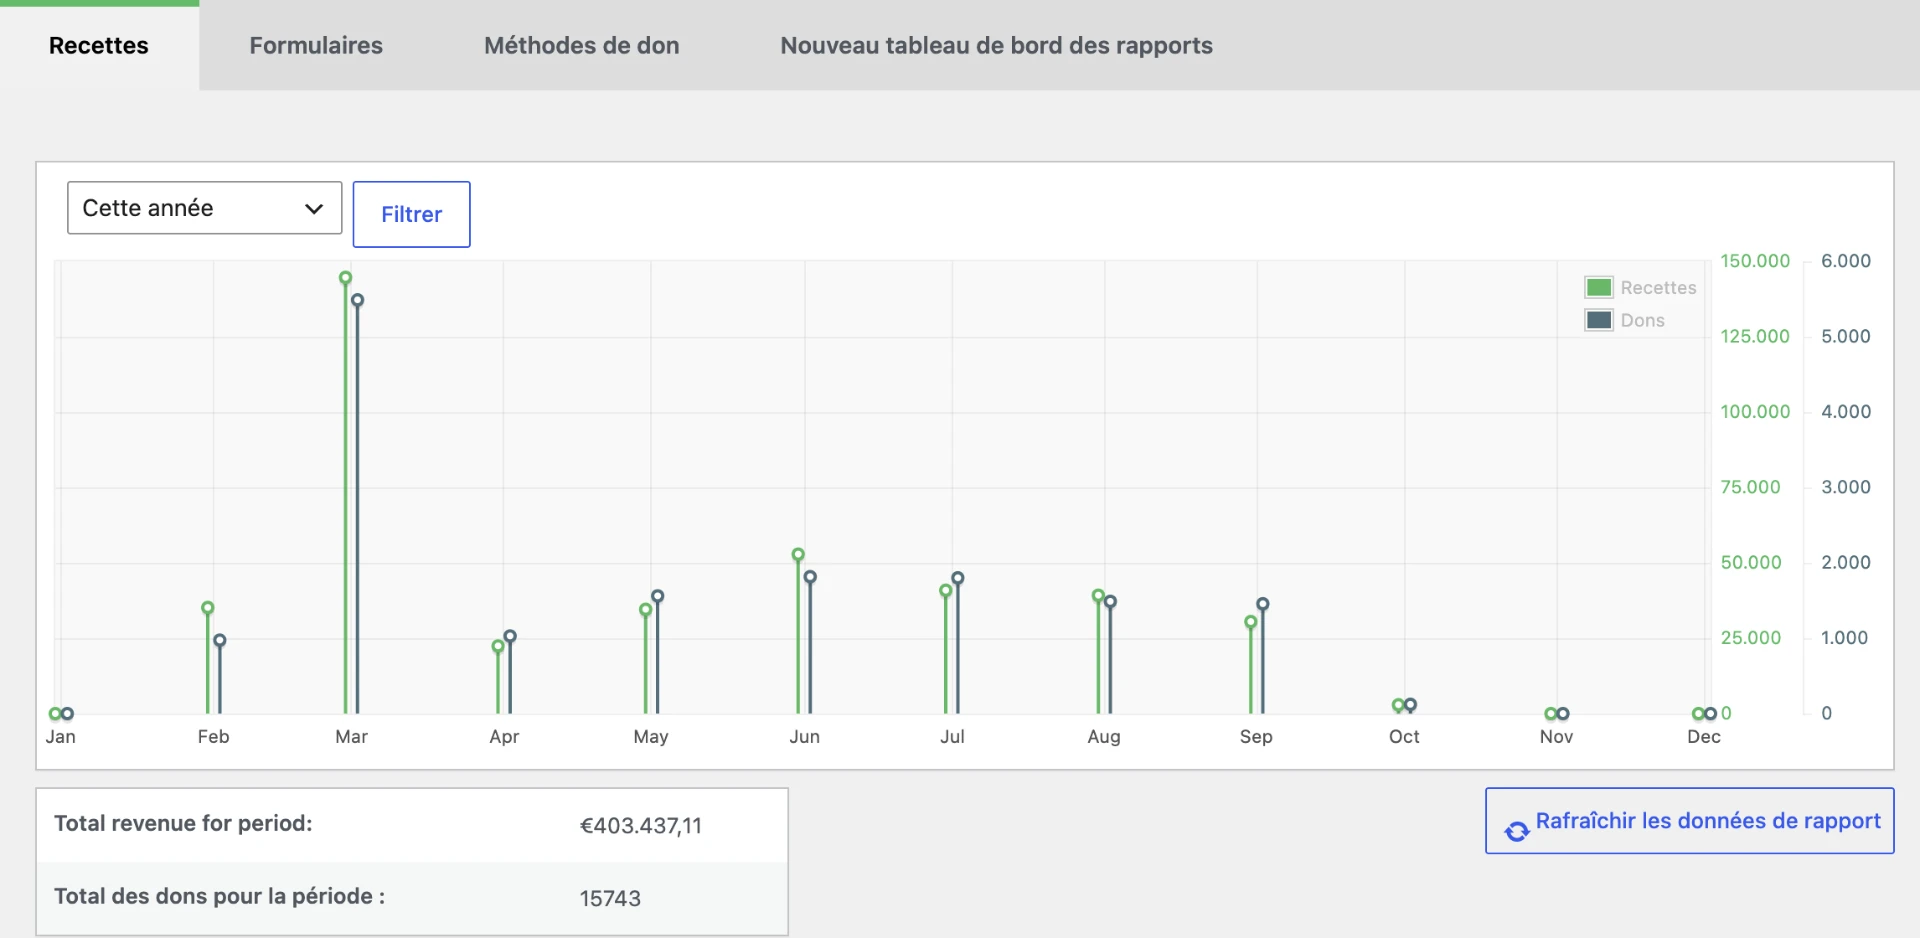1920x938 pixels.
Task: Click the 6.000 right axis value
Action: click(x=1846, y=261)
